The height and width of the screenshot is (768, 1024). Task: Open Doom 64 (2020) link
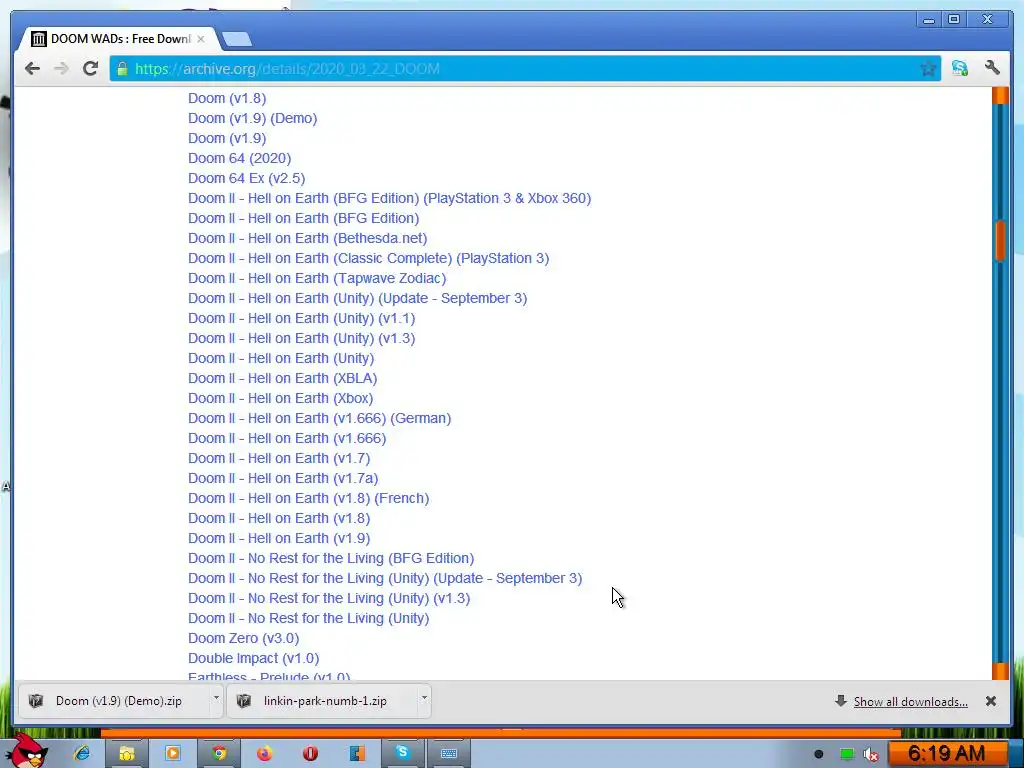(x=239, y=159)
